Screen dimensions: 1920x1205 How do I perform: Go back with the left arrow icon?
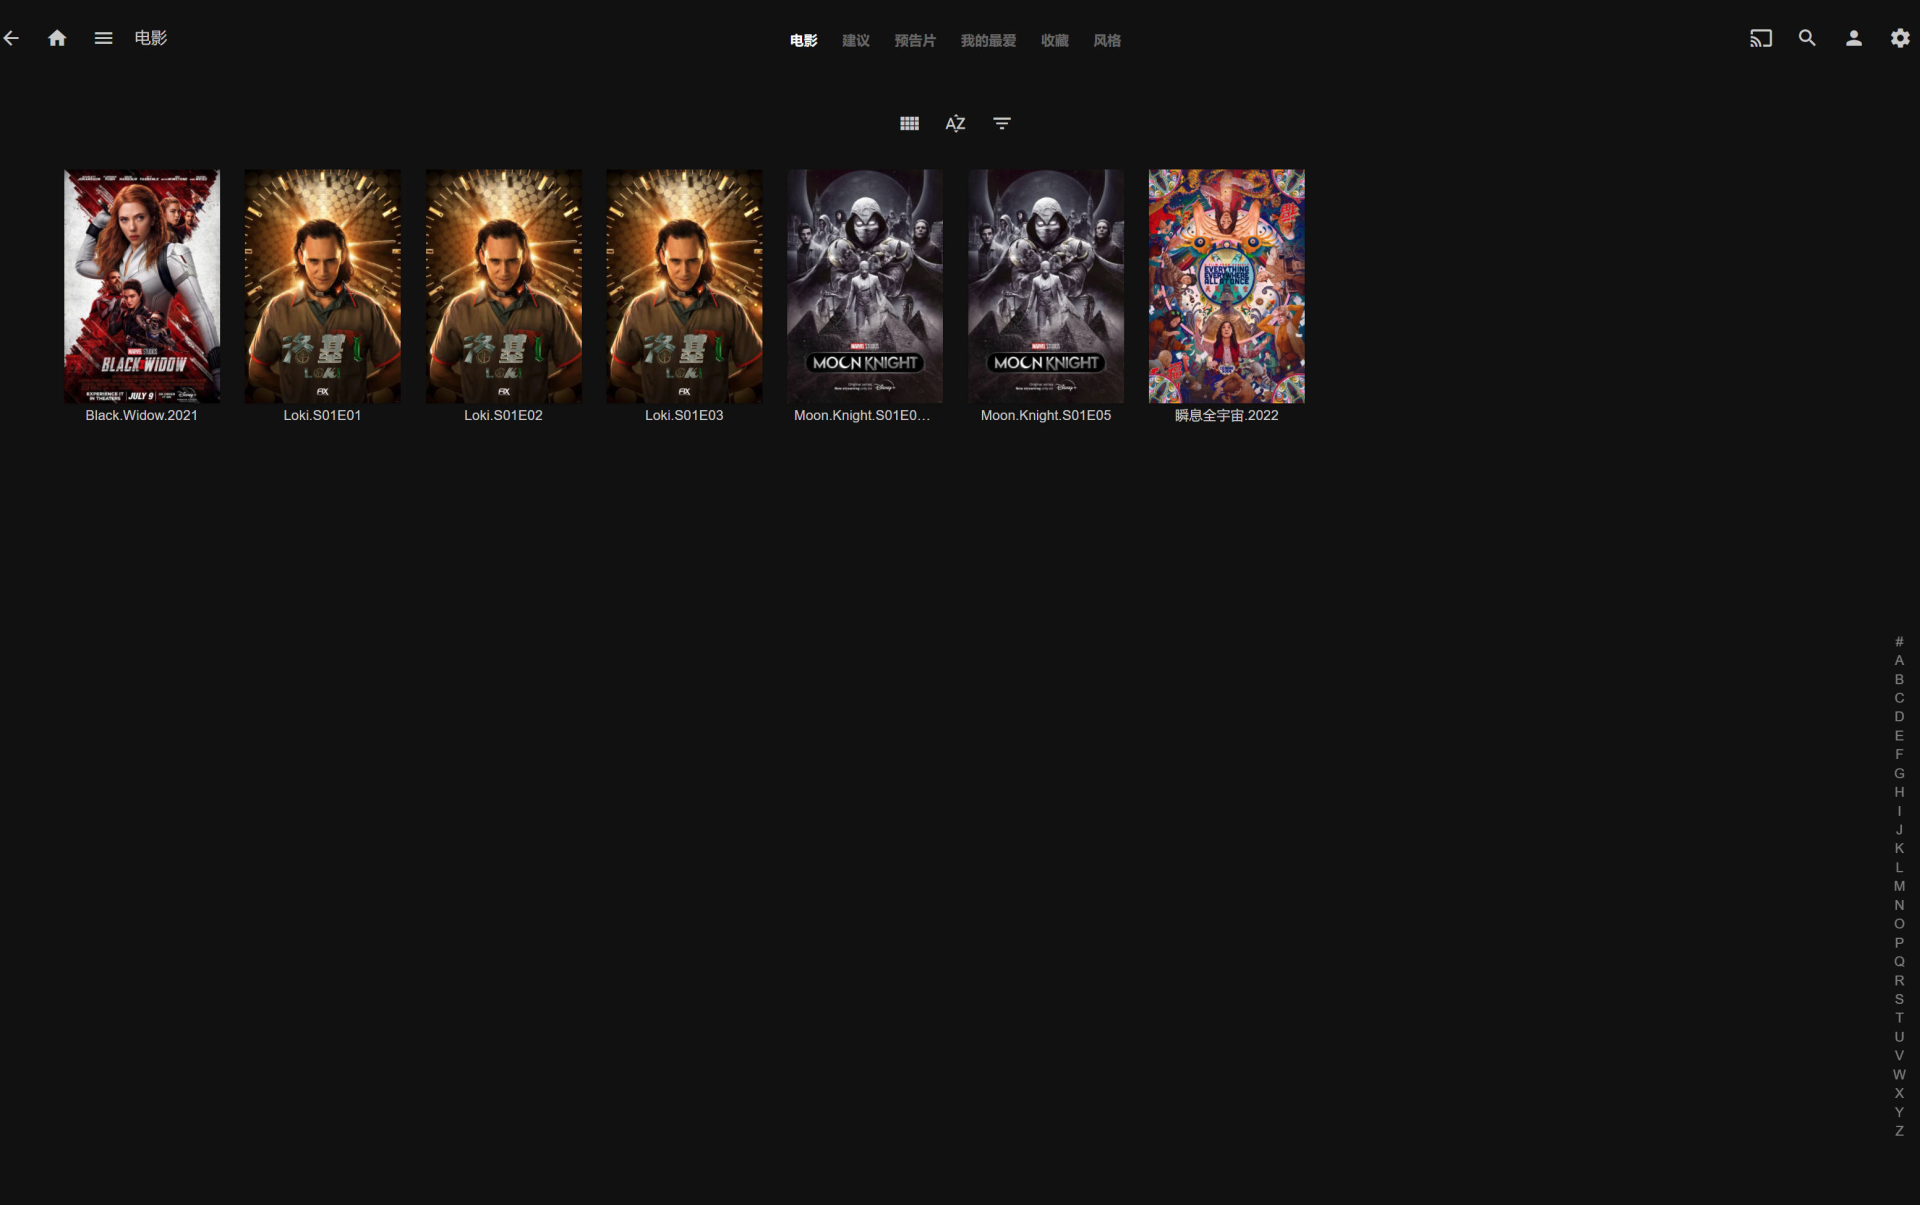[x=11, y=38]
